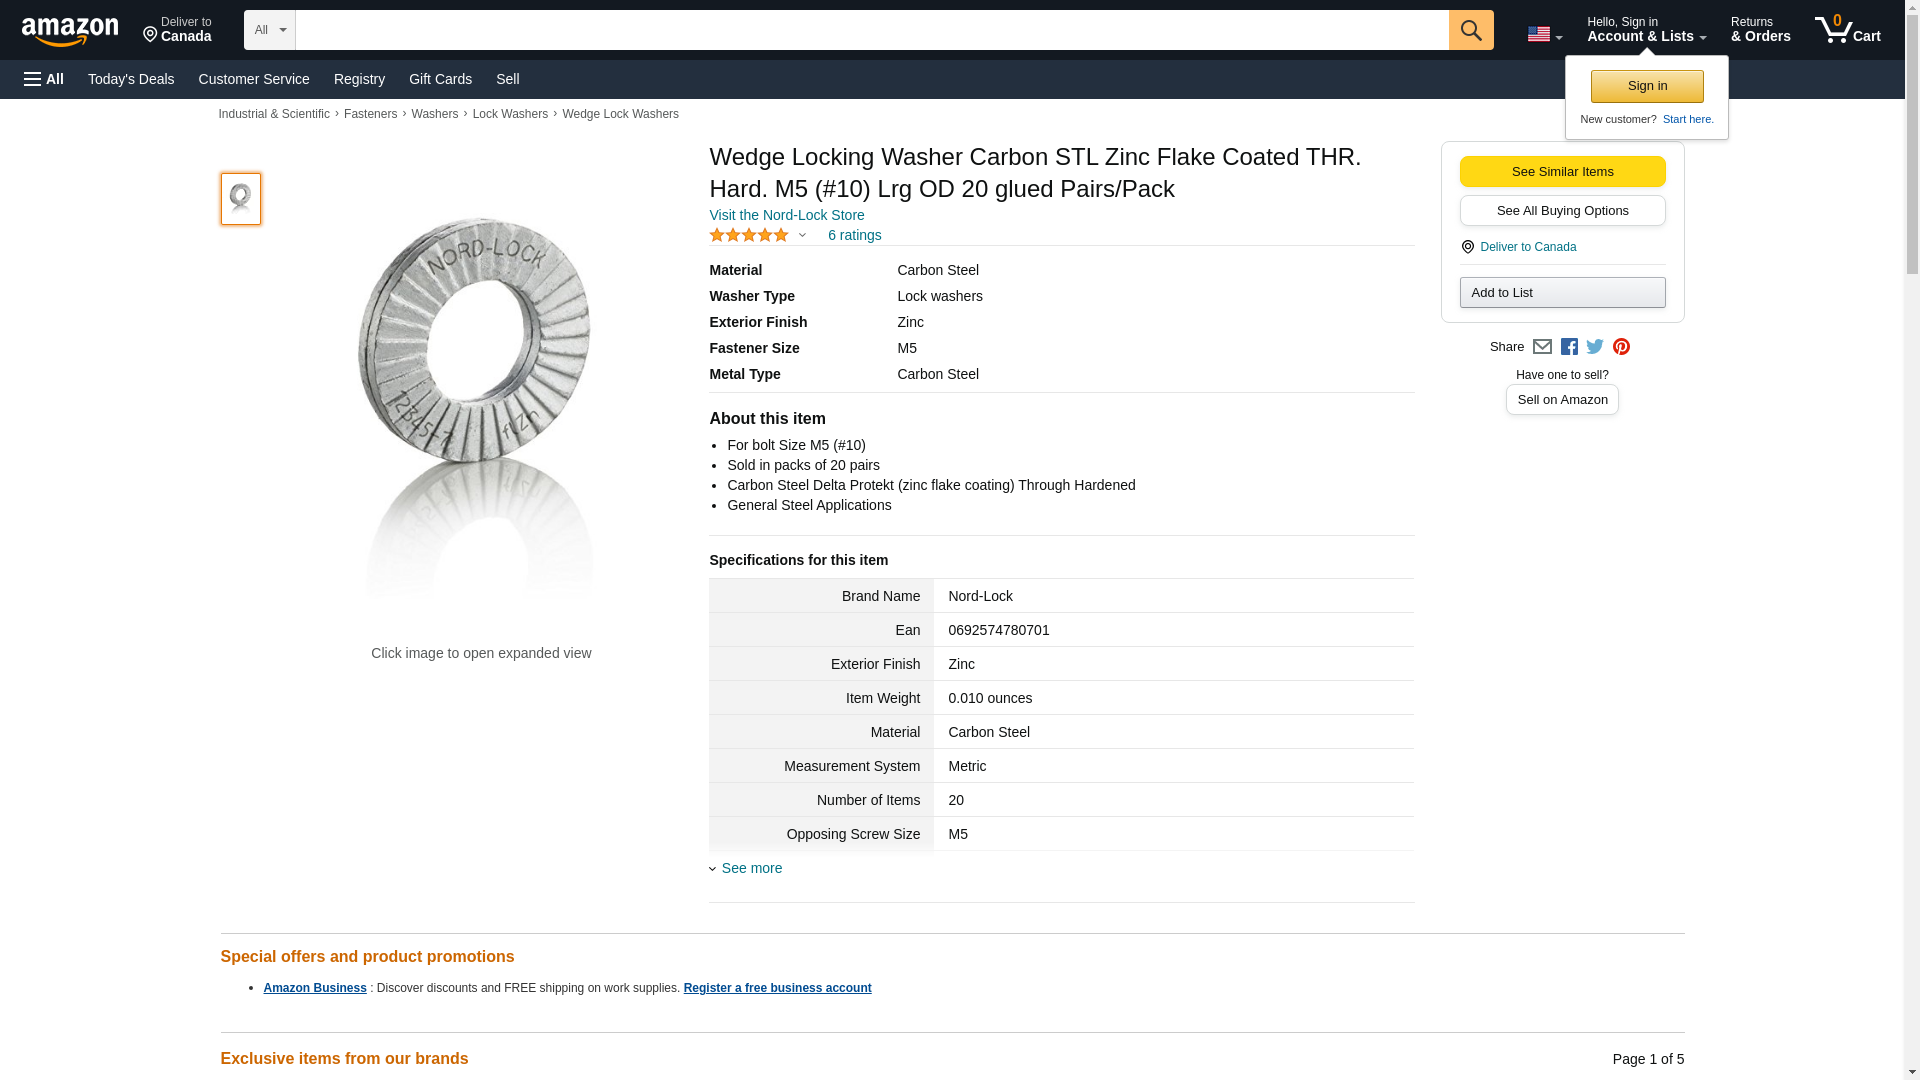The width and height of the screenshot is (1920, 1080).
Task: Go to the Amazon home logo
Action: coord(70,31)
